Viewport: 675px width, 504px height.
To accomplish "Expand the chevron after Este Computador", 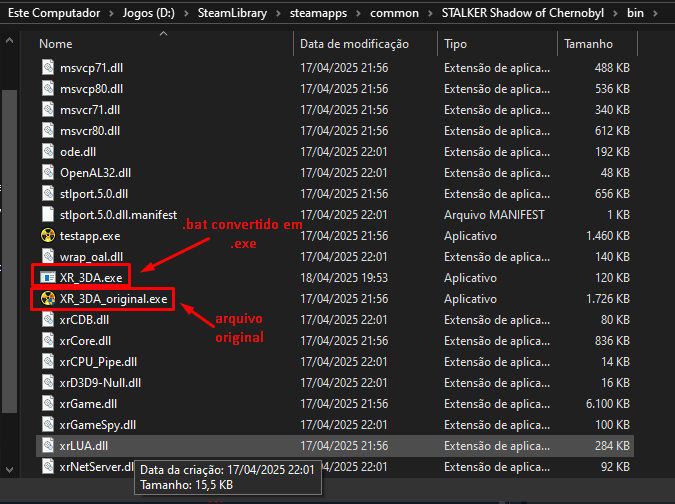I will coord(111,13).
